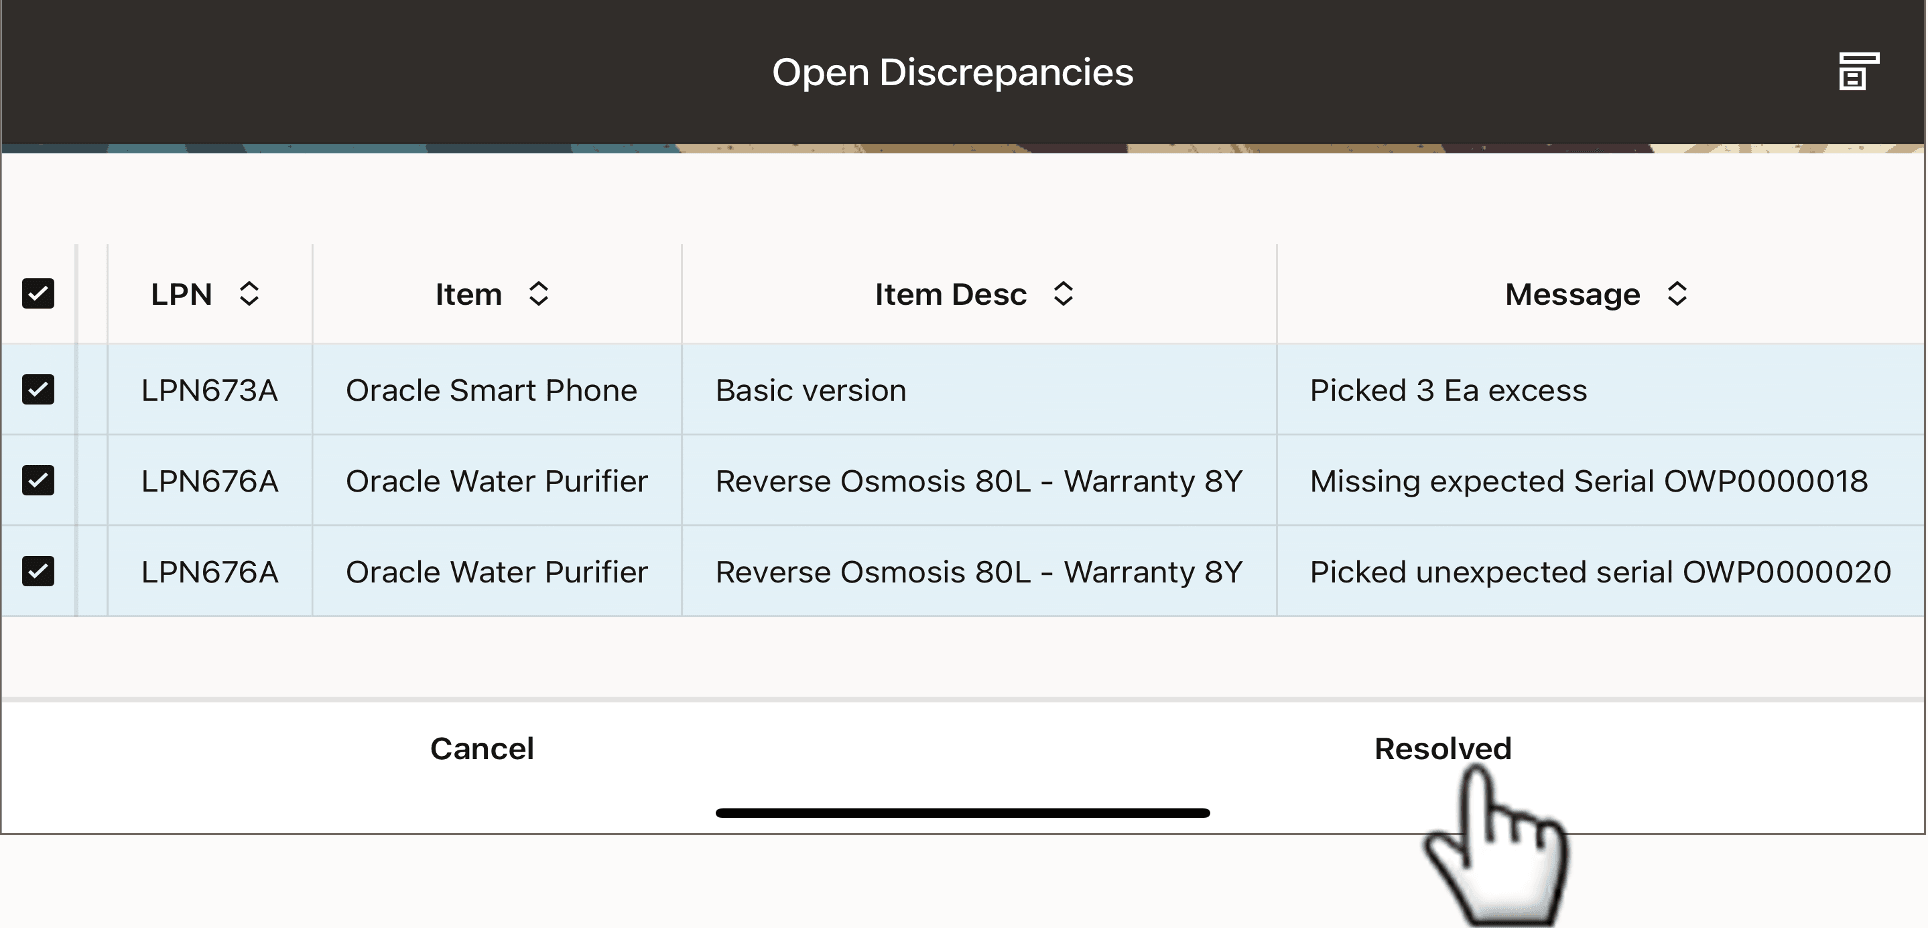
Task: Uncheck the LPN673A row checkbox
Action: click(38, 390)
